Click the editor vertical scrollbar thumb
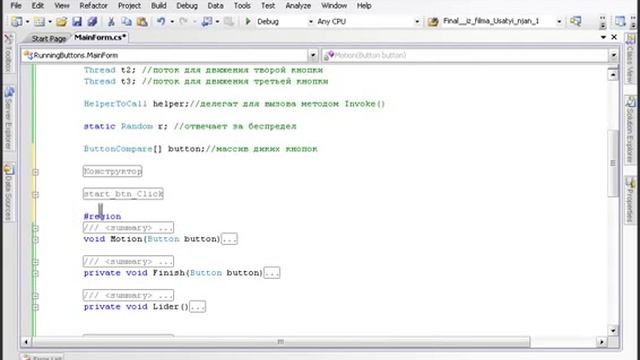The width and height of the screenshot is (640, 360). 613,163
